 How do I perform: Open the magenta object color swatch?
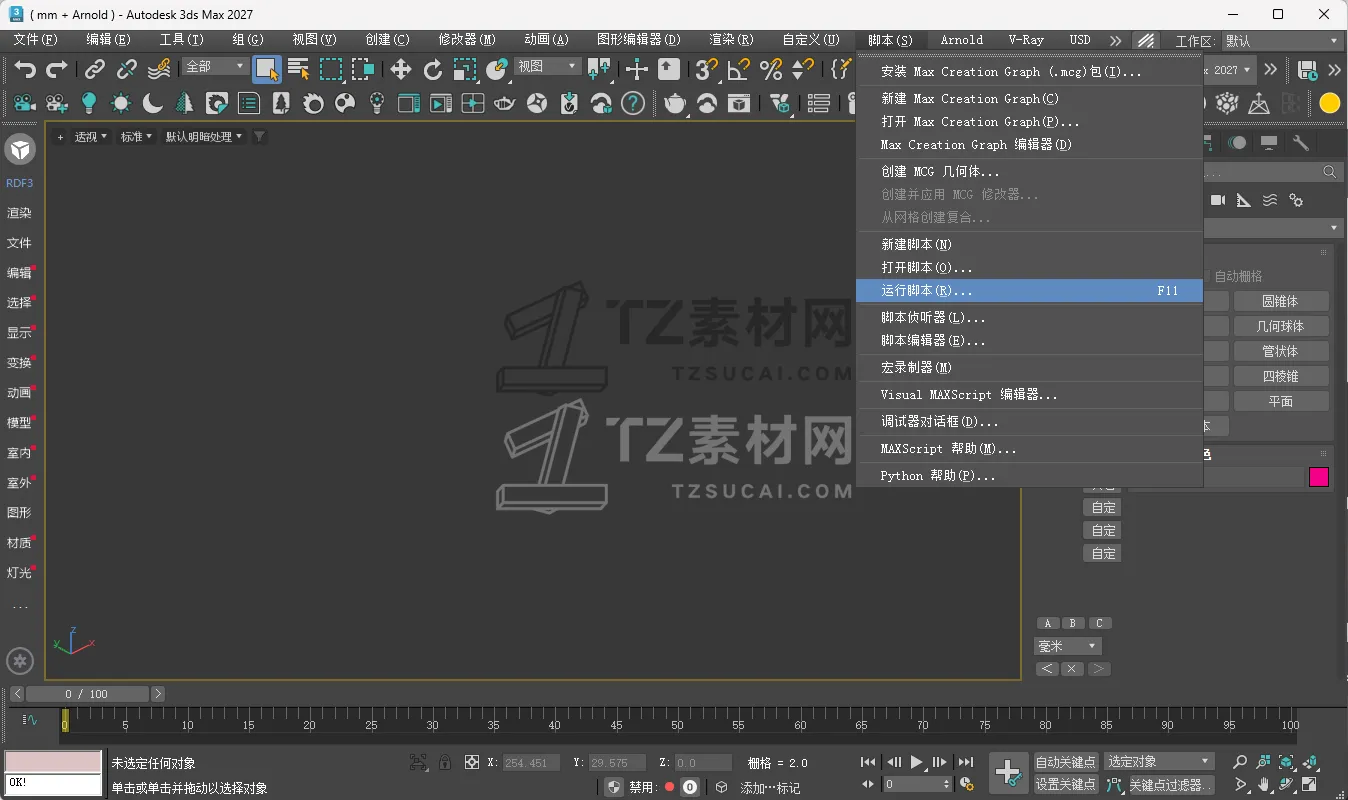1319,477
